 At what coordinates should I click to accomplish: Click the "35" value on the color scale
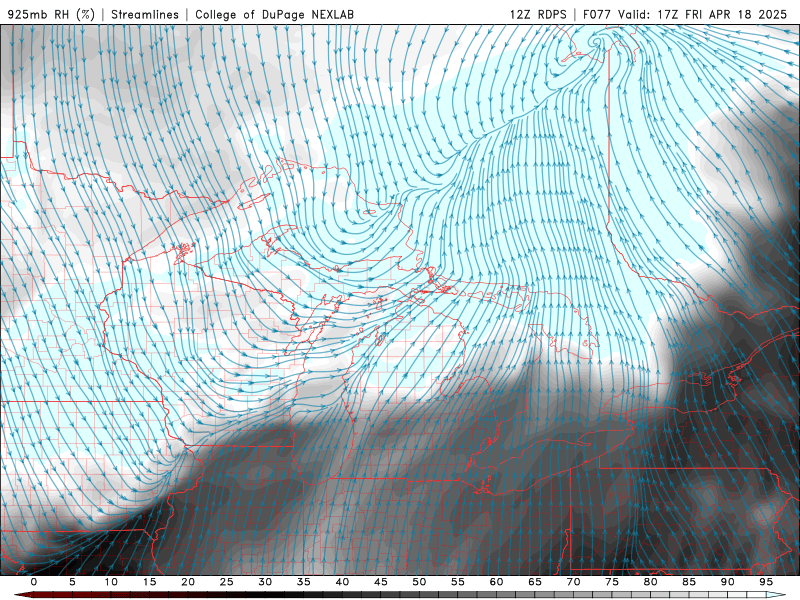coord(304,582)
